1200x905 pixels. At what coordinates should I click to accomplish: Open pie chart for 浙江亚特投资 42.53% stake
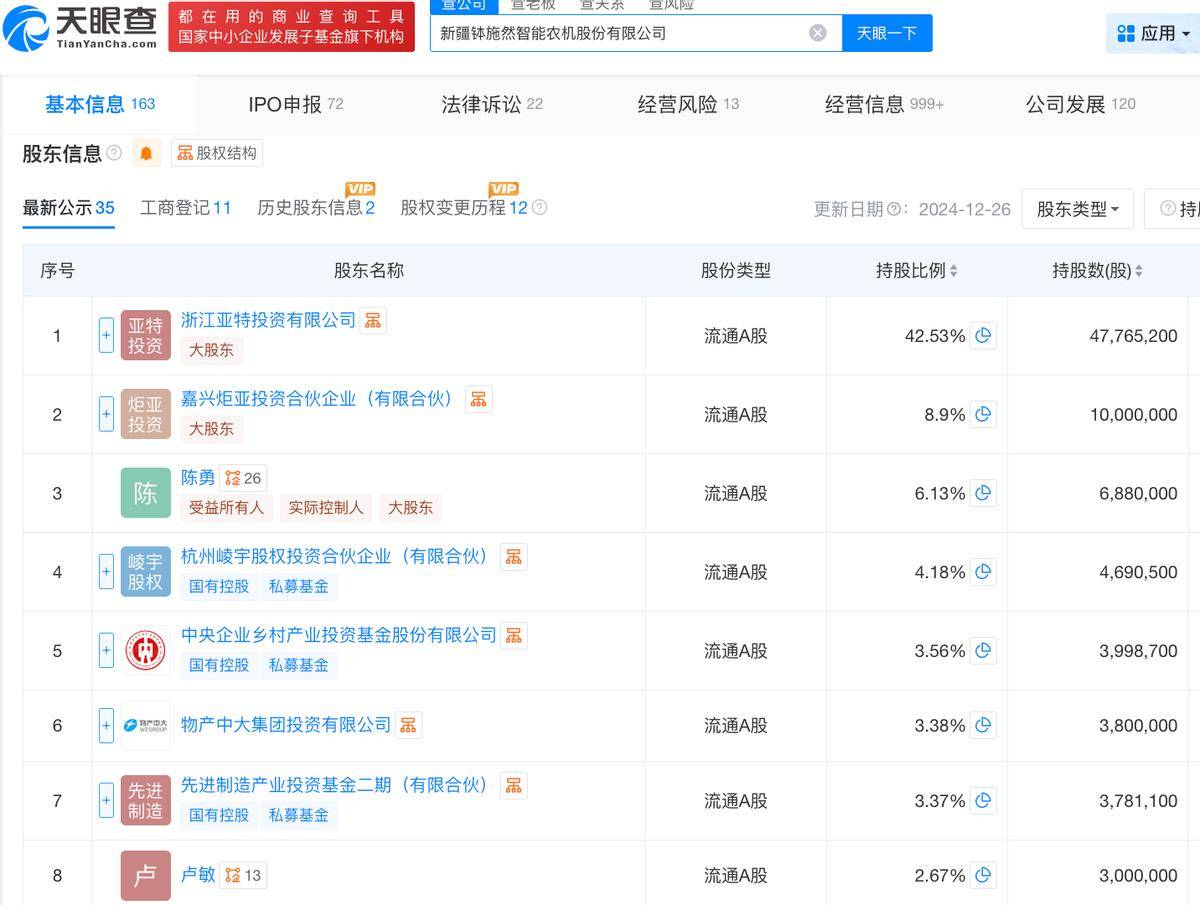pos(983,336)
